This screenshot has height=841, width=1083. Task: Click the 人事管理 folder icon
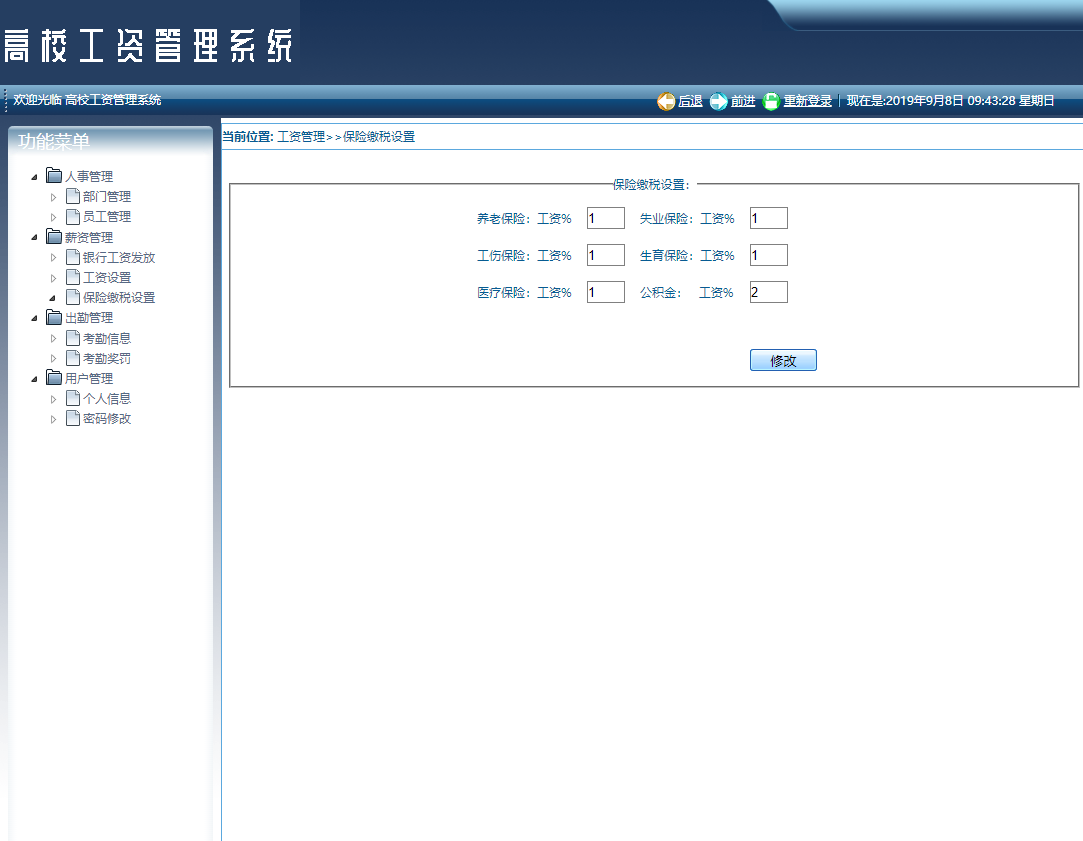pyautogui.click(x=55, y=175)
